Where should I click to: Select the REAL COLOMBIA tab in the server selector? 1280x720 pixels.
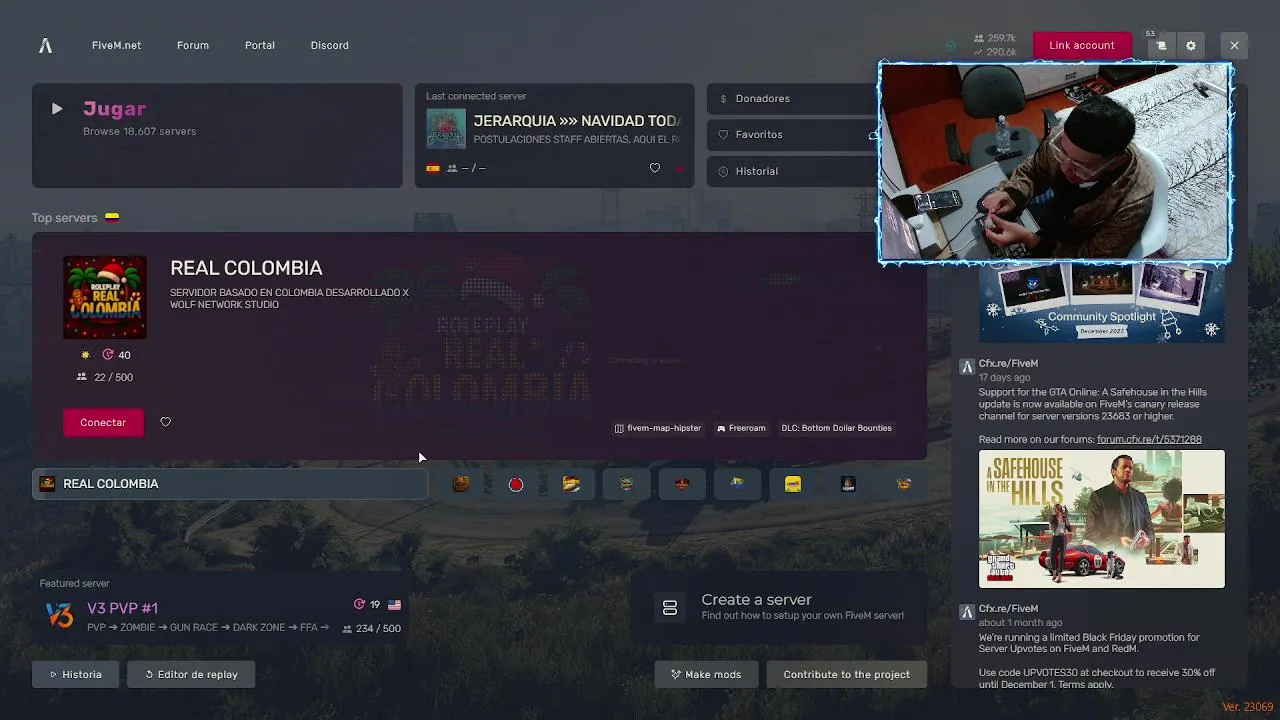pos(230,484)
